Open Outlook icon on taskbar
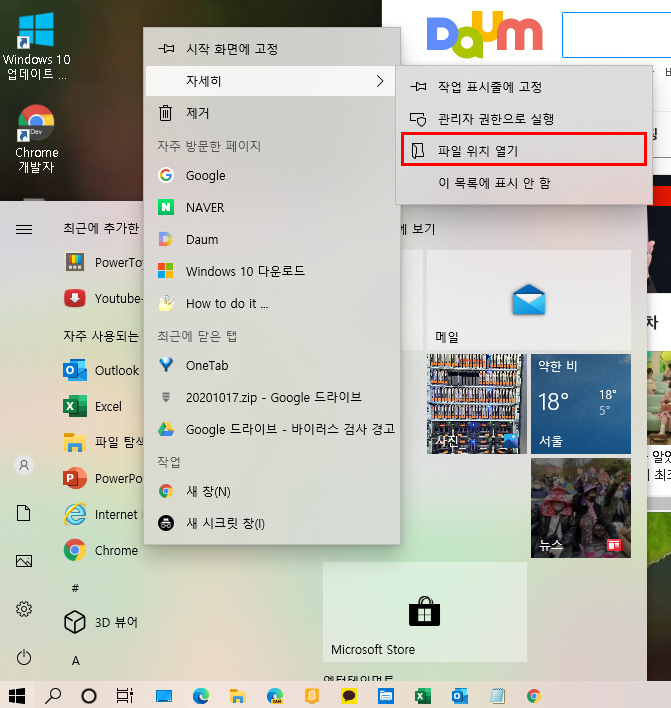Image resolution: width=671 pixels, height=708 pixels. tap(460, 696)
